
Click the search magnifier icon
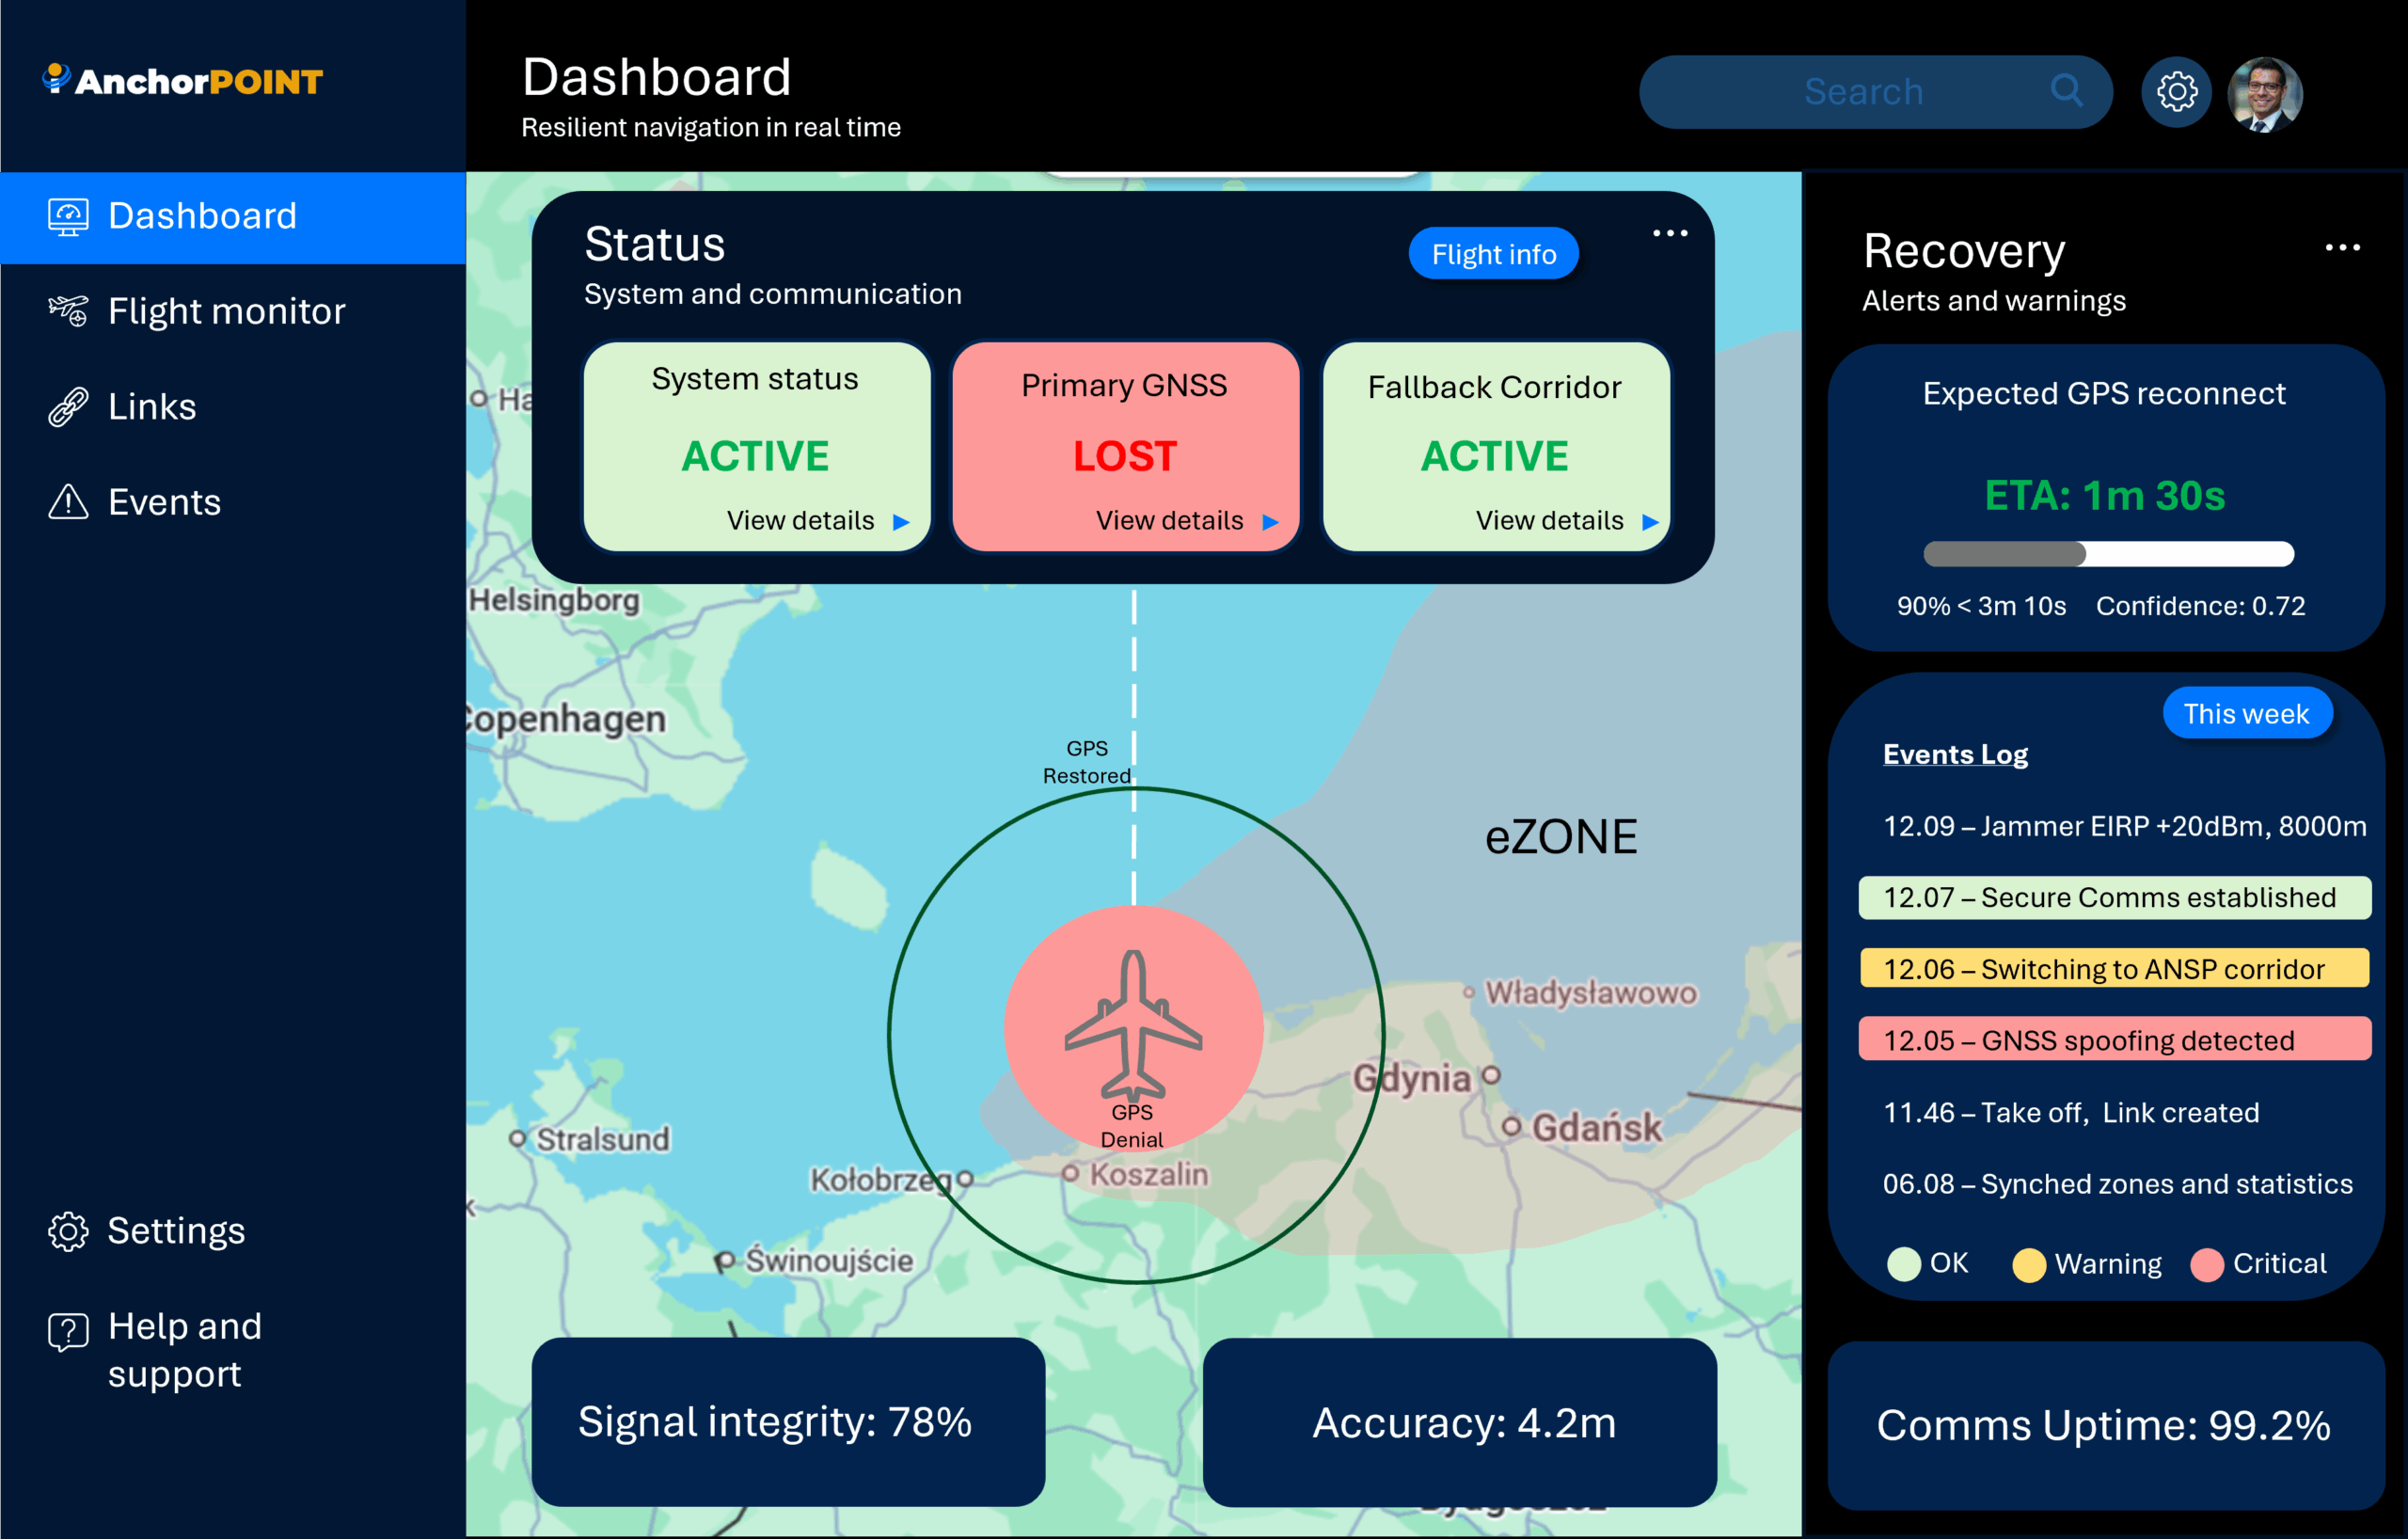tap(2066, 91)
